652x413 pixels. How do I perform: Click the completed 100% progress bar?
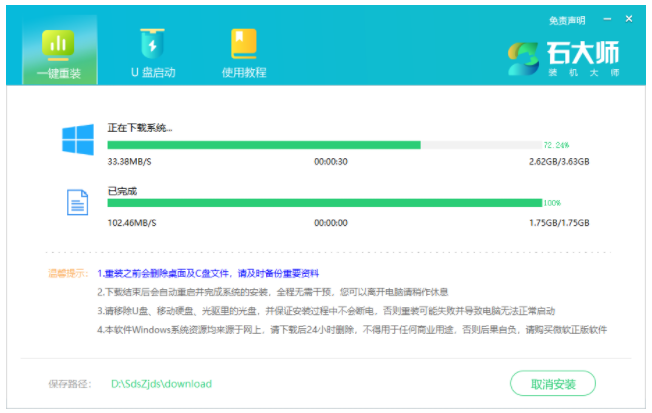(x=324, y=203)
